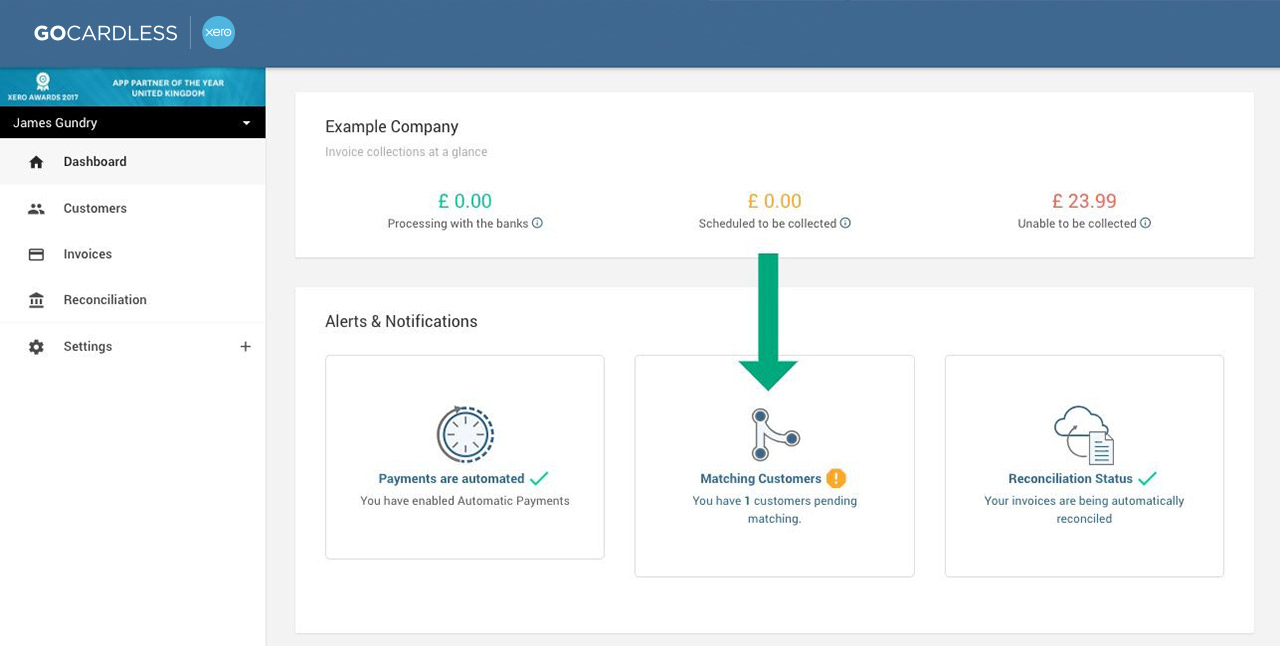Click the Alerts & Notifications heading

click(401, 321)
